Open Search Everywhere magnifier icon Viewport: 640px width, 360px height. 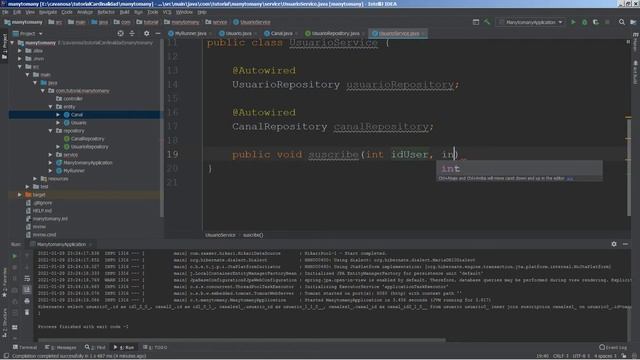pyautogui.click(x=622, y=22)
